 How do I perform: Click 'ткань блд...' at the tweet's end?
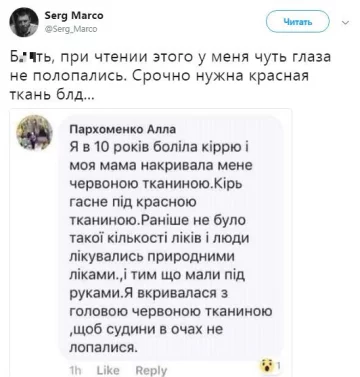52,95
